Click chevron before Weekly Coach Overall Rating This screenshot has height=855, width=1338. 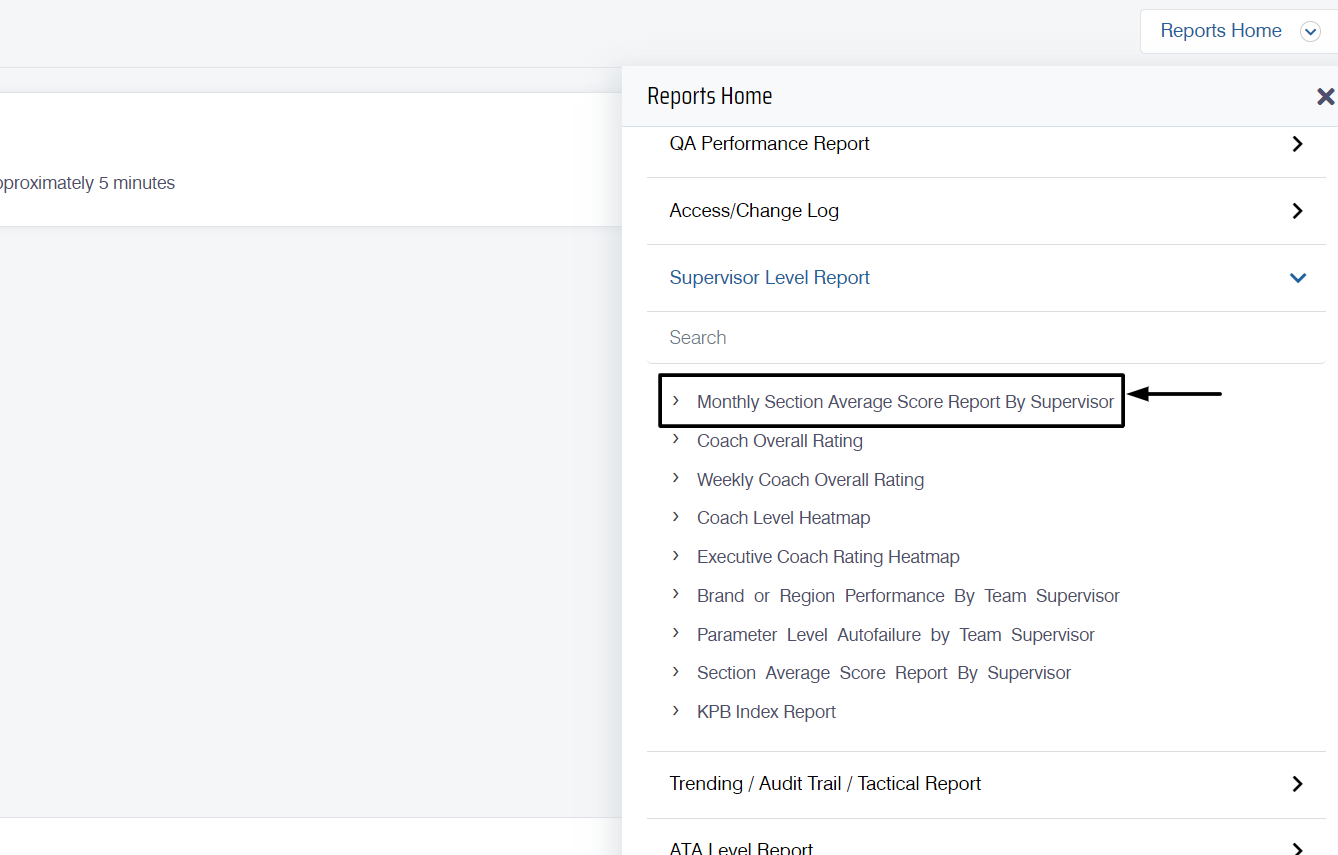point(676,478)
